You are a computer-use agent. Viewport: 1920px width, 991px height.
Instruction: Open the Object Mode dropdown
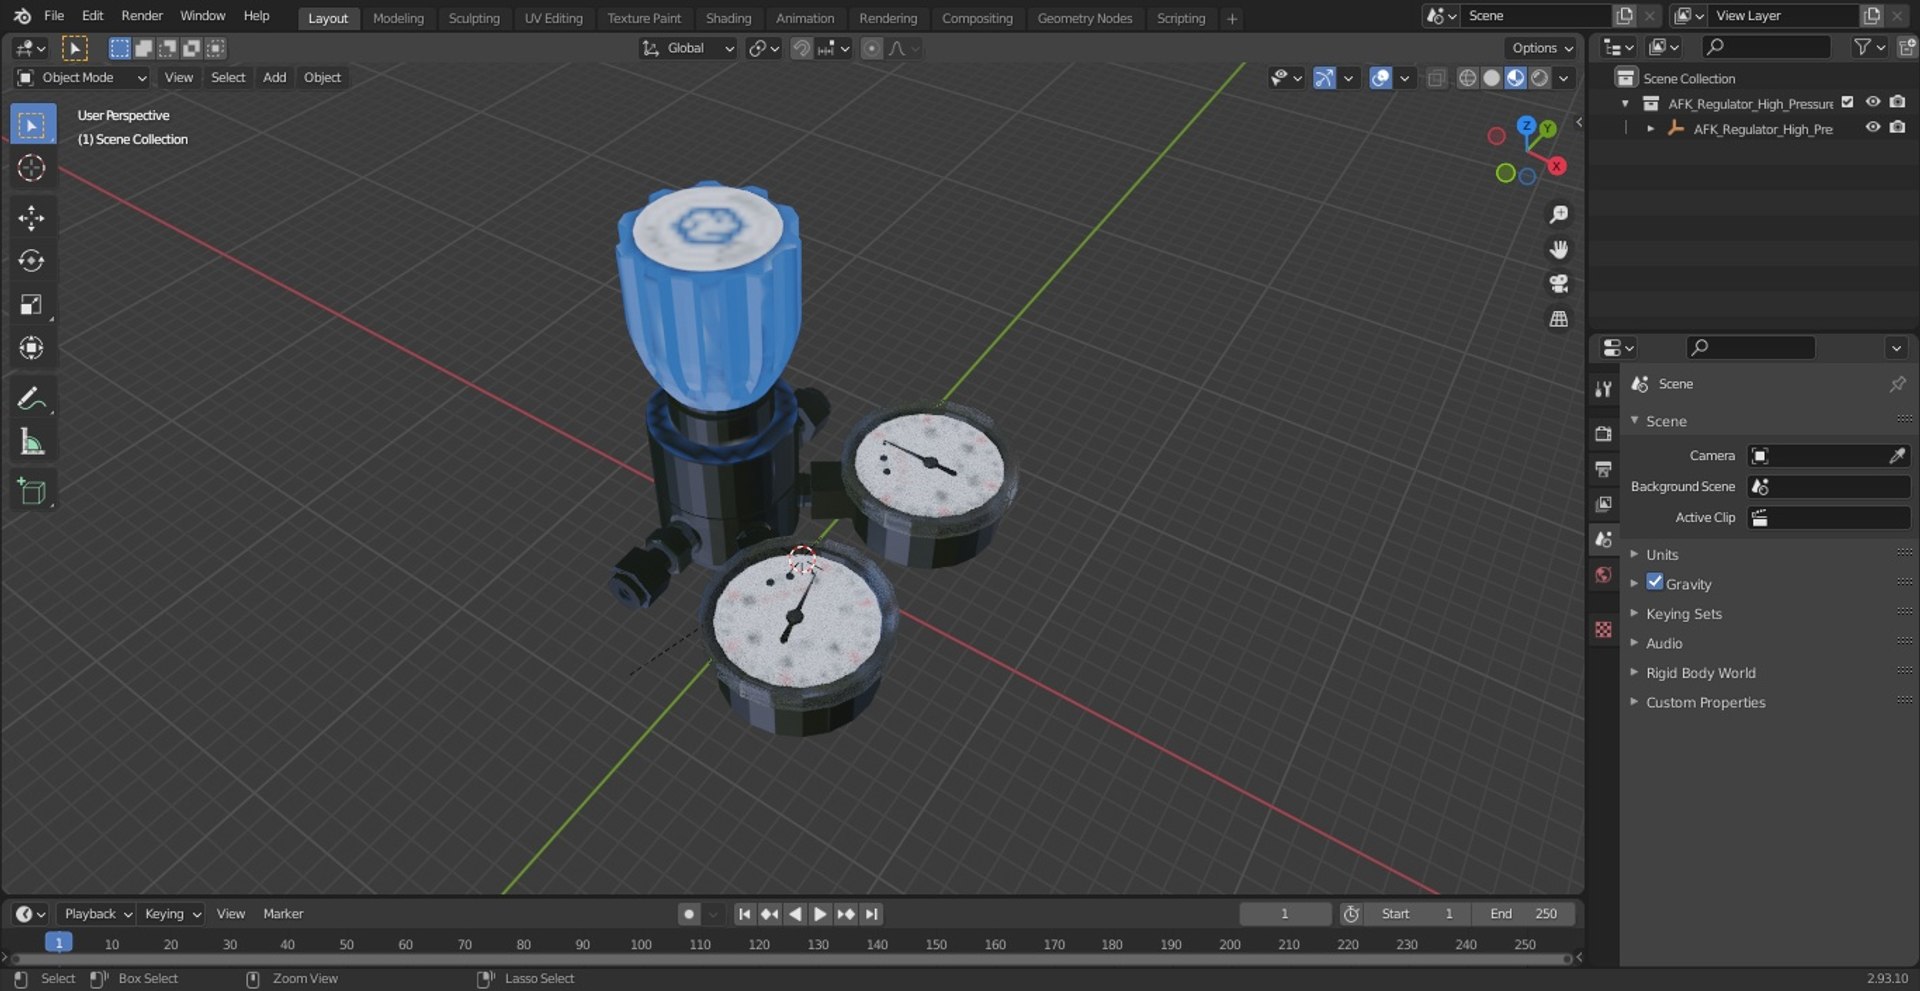[83, 78]
